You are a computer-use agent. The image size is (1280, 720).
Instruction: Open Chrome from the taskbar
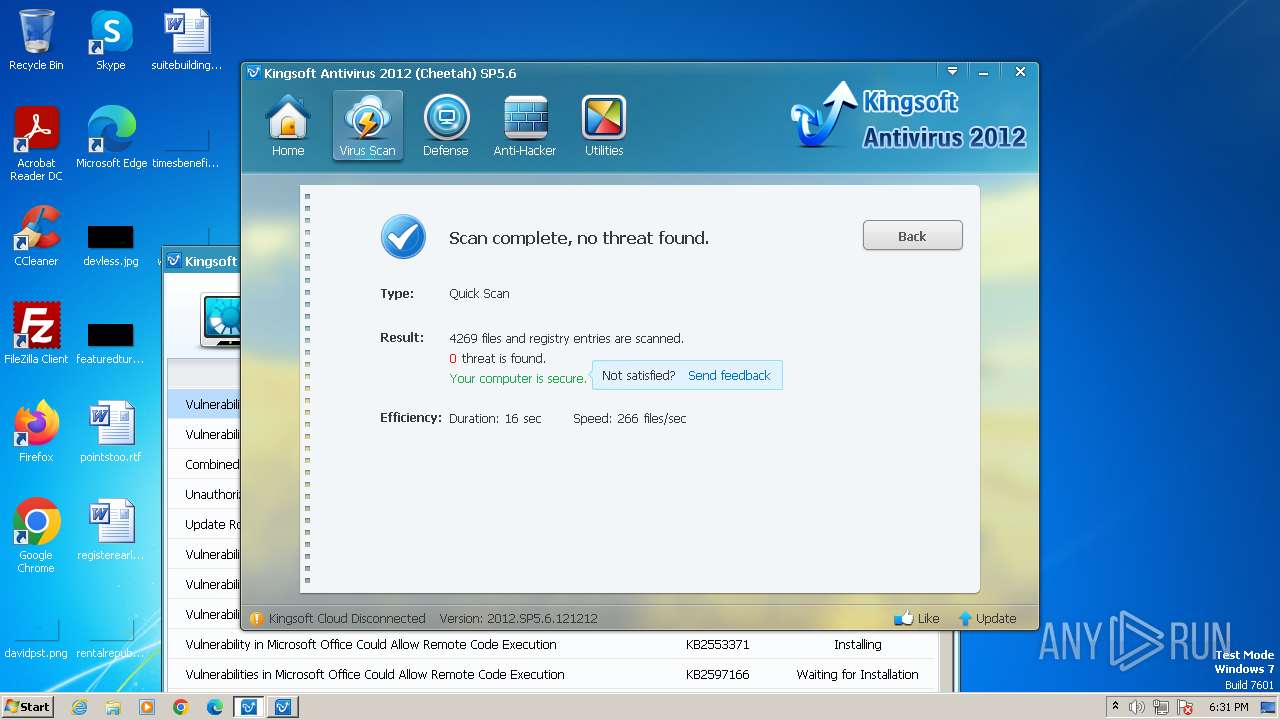click(x=181, y=707)
